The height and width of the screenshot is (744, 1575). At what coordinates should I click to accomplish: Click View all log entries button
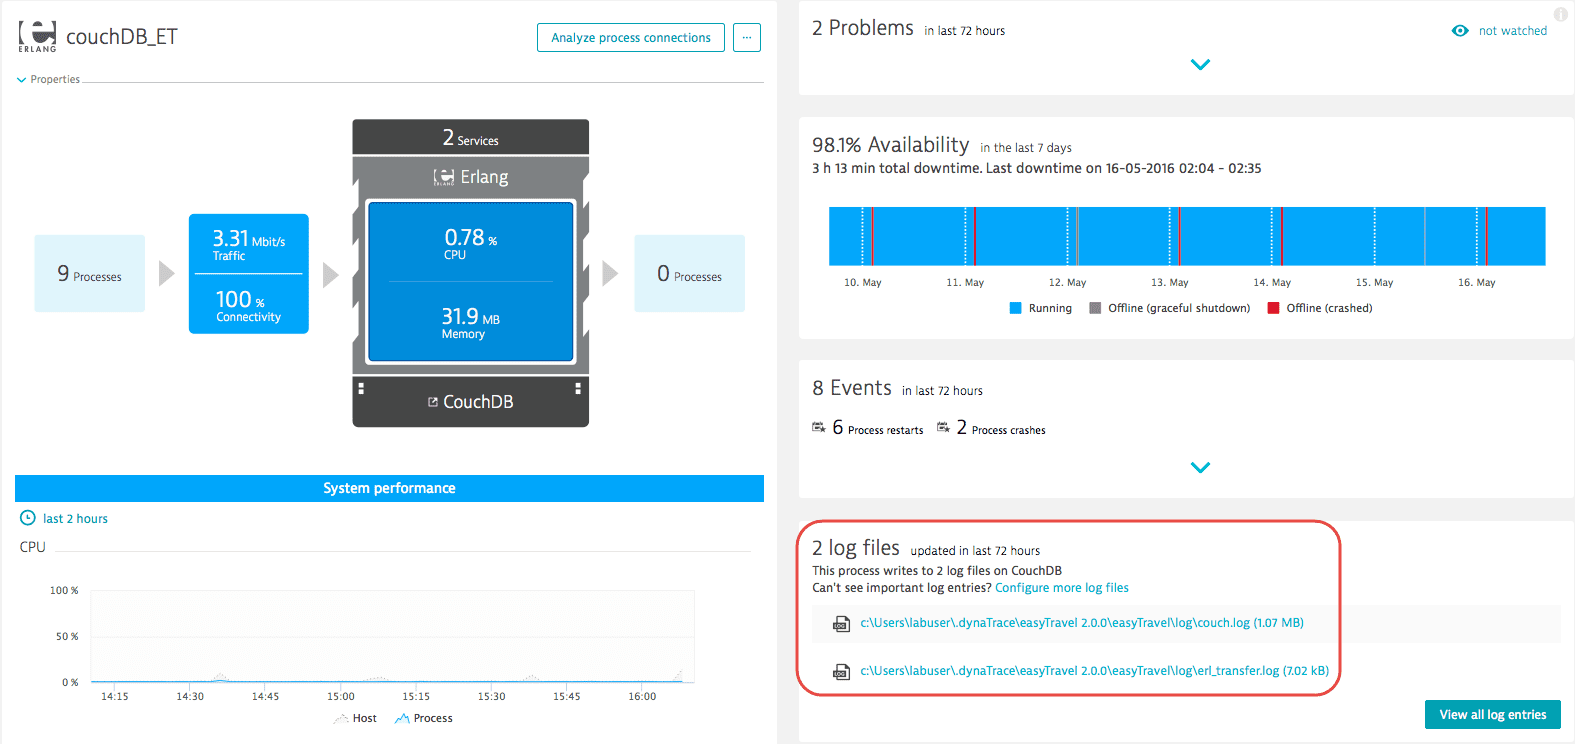pyautogui.click(x=1493, y=715)
